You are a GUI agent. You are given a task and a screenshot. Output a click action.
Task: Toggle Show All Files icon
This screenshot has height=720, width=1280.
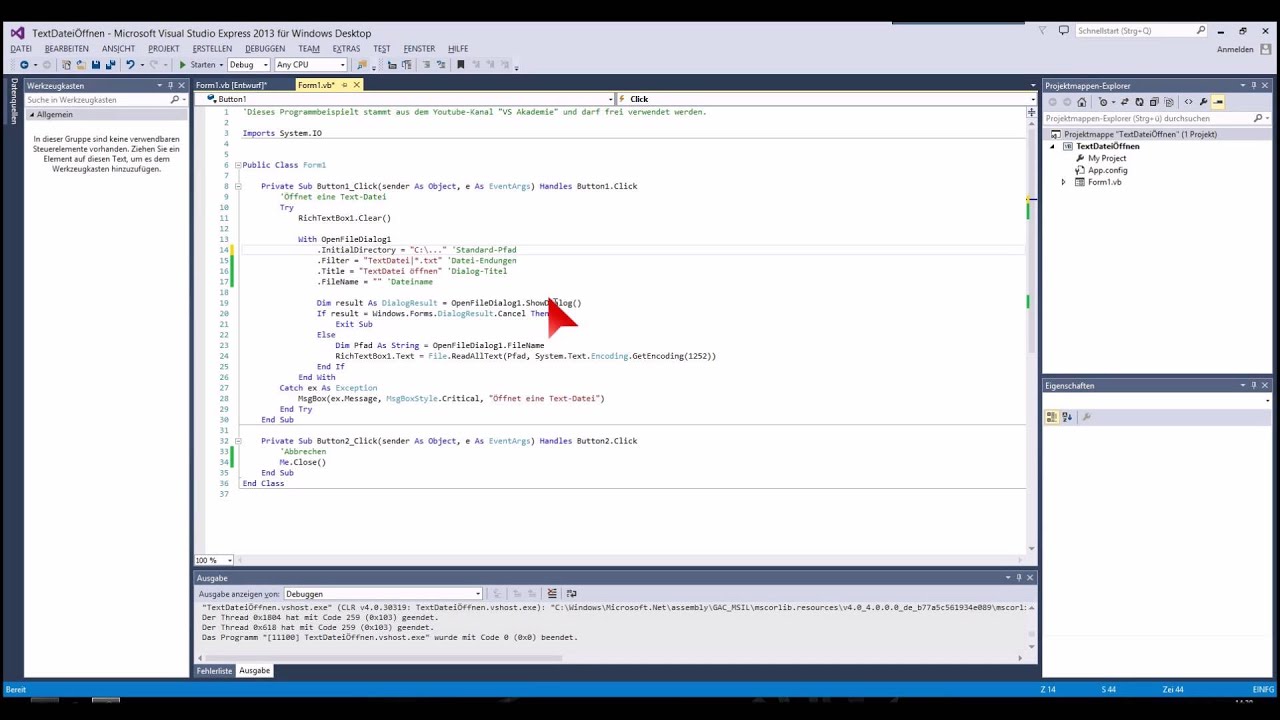[1169, 102]
